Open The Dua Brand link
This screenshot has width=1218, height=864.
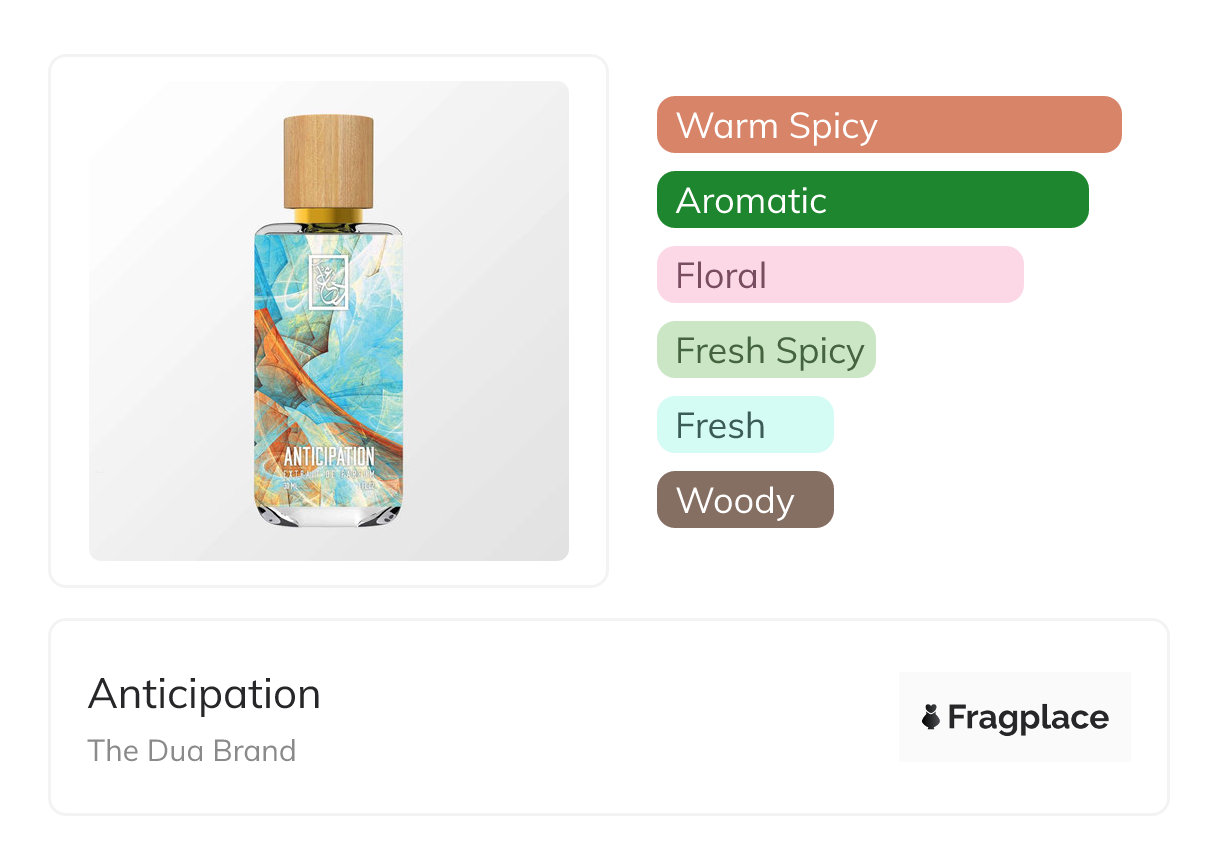click(192, 750)
